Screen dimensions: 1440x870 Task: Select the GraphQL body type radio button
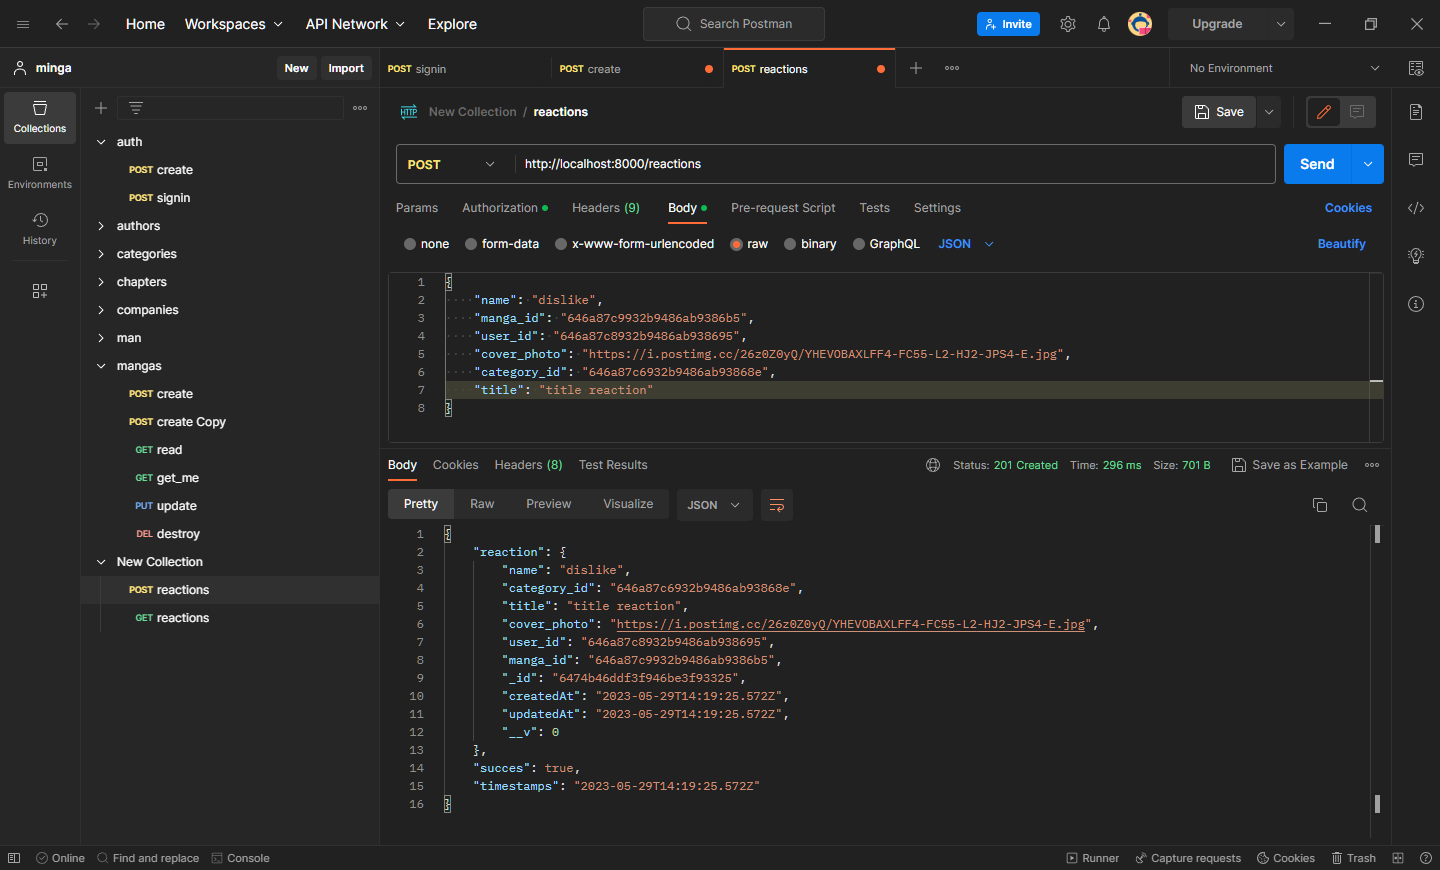859,244
